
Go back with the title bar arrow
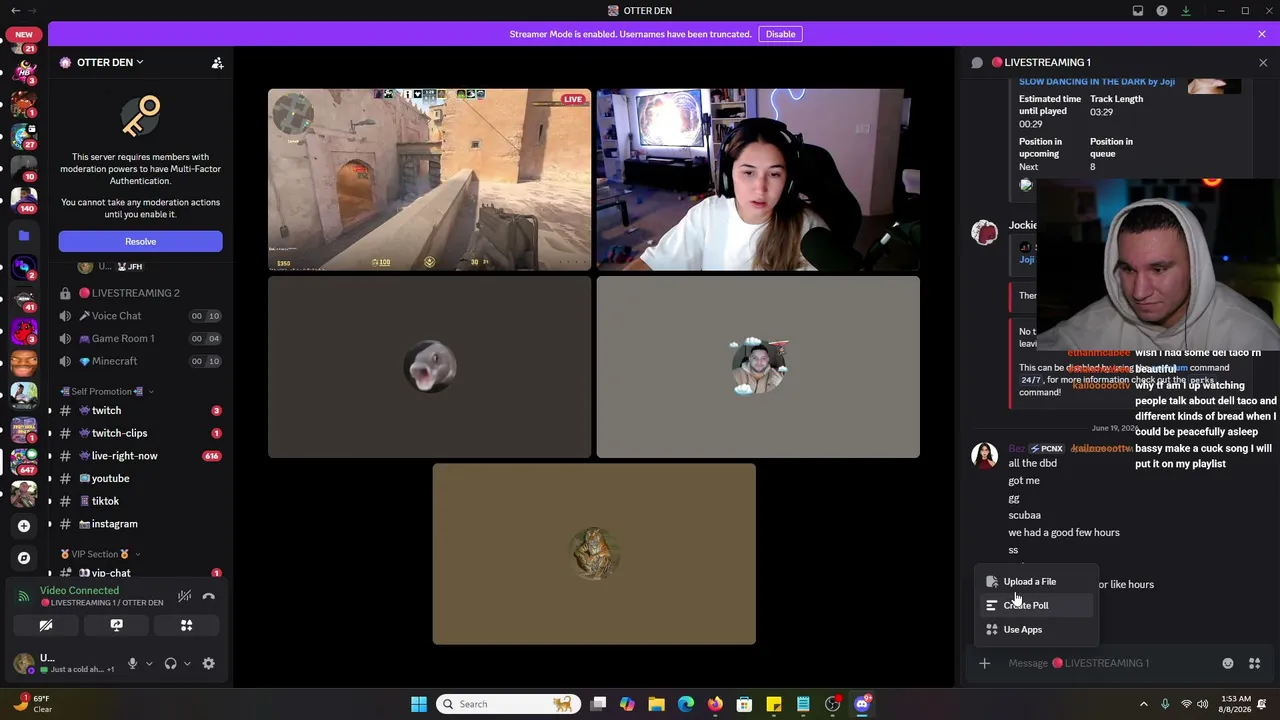point(15,11)
